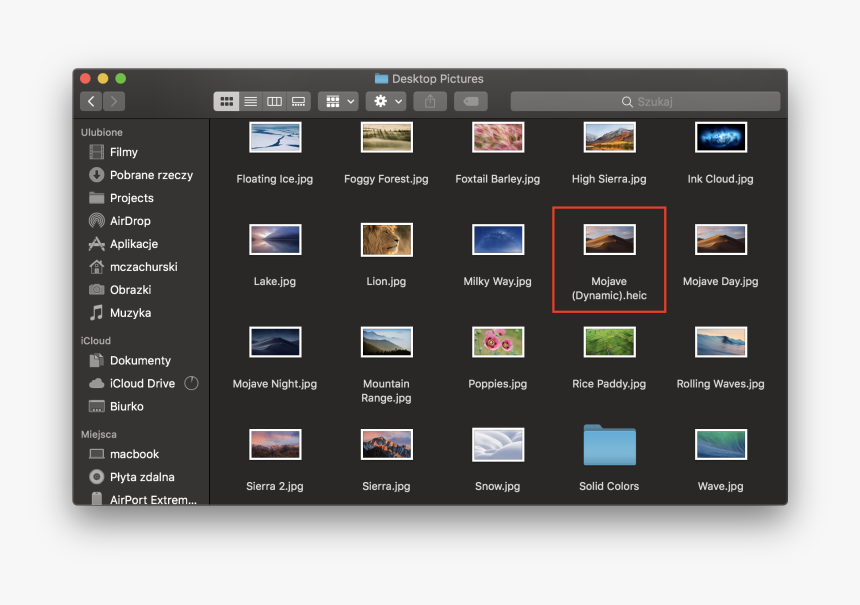This screenshot has height=605, width=860.
Task: Open Muzyka from the sidebar
Action: (x=128, y=312)
